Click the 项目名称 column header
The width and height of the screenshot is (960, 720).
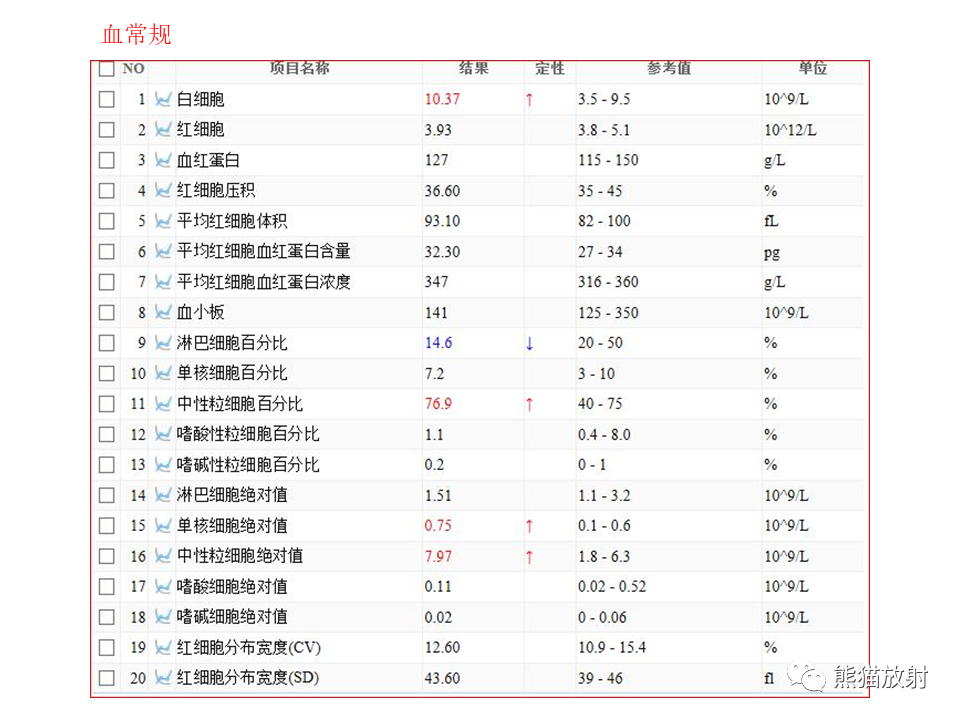[299, 68]
